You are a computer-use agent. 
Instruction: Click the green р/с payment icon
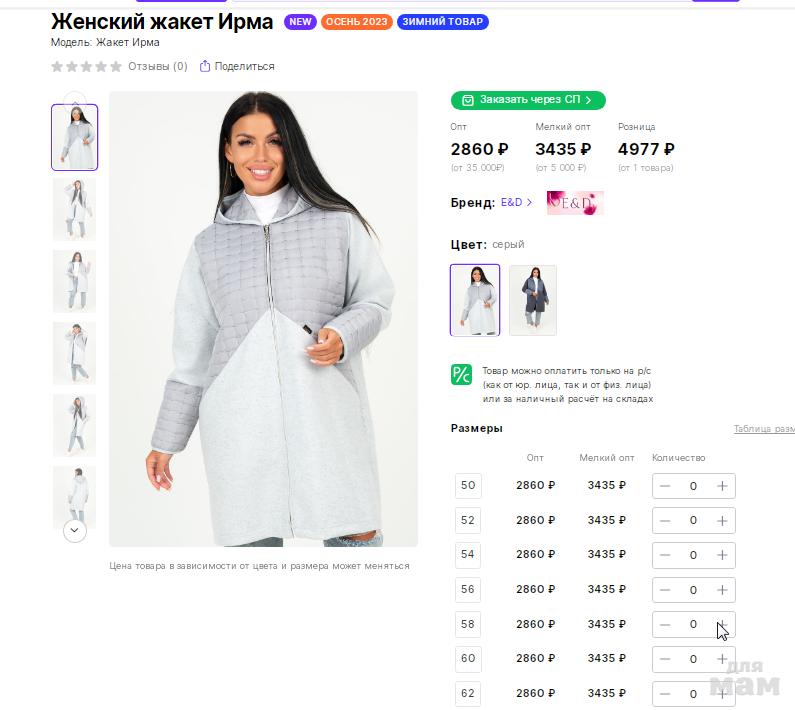click(461, 375)
